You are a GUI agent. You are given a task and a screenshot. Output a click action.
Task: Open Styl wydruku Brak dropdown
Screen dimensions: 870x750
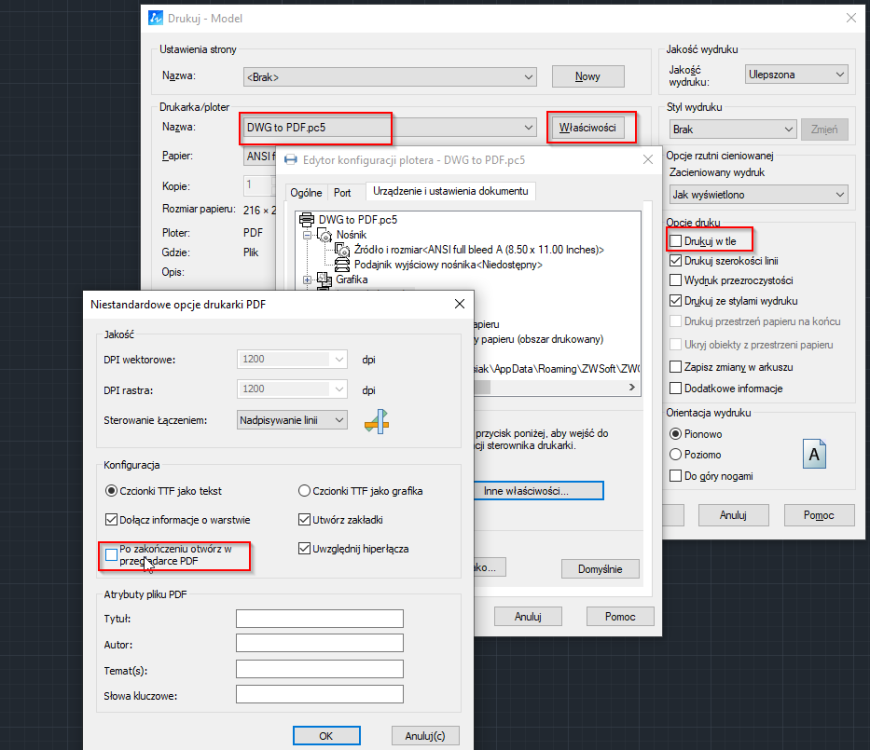tap(732, 129)
